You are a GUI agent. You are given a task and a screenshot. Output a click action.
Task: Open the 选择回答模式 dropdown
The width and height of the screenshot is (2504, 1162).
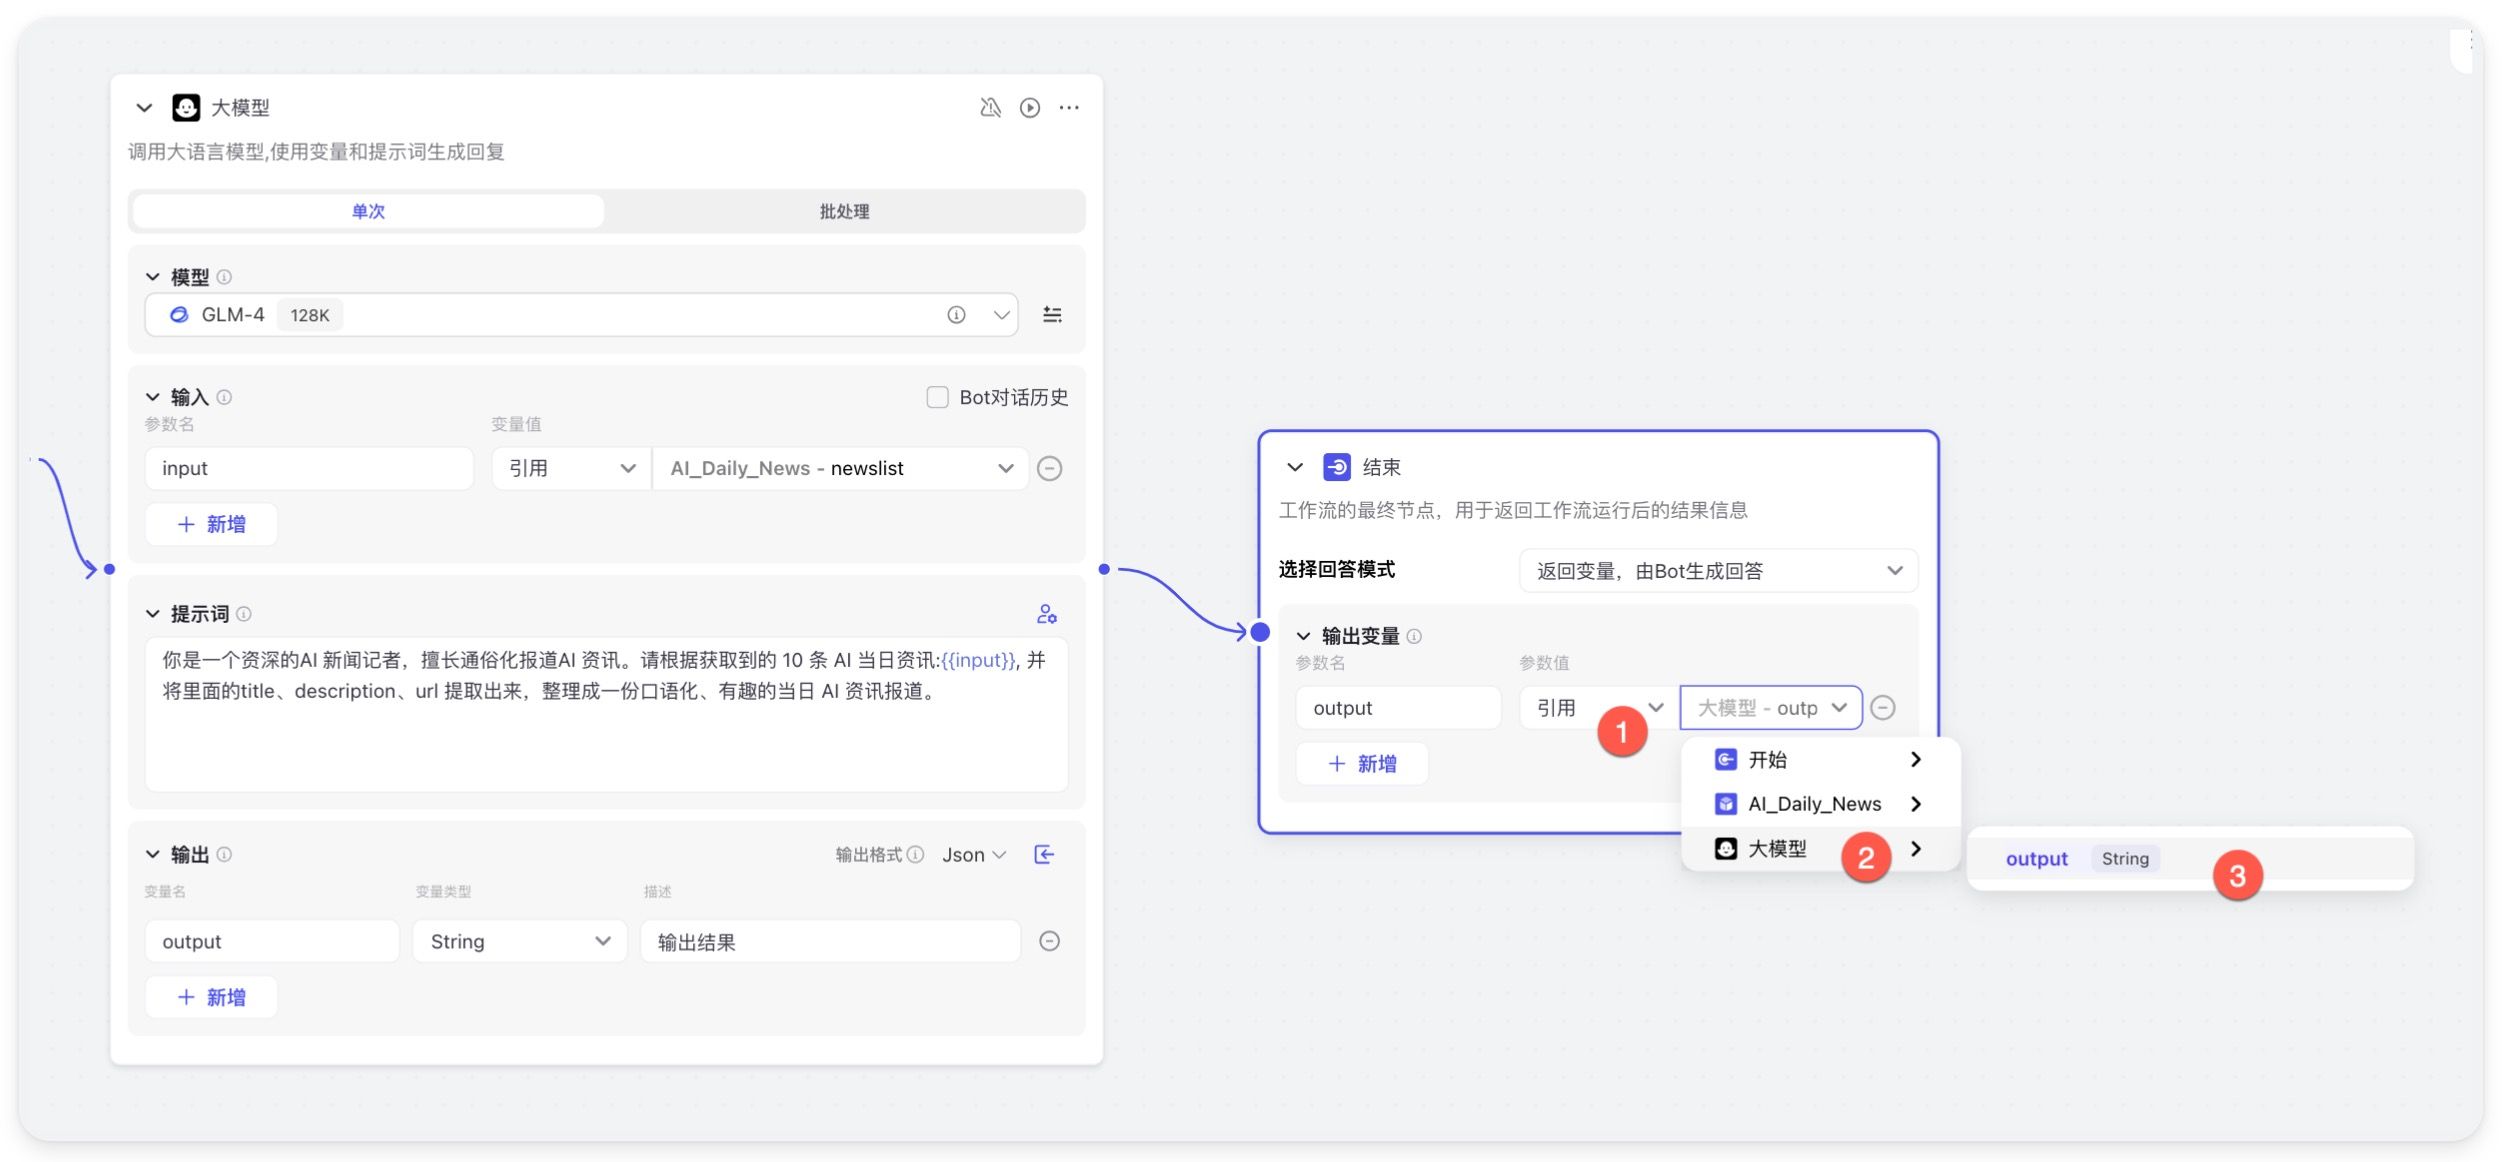[x=1717, y=571]
